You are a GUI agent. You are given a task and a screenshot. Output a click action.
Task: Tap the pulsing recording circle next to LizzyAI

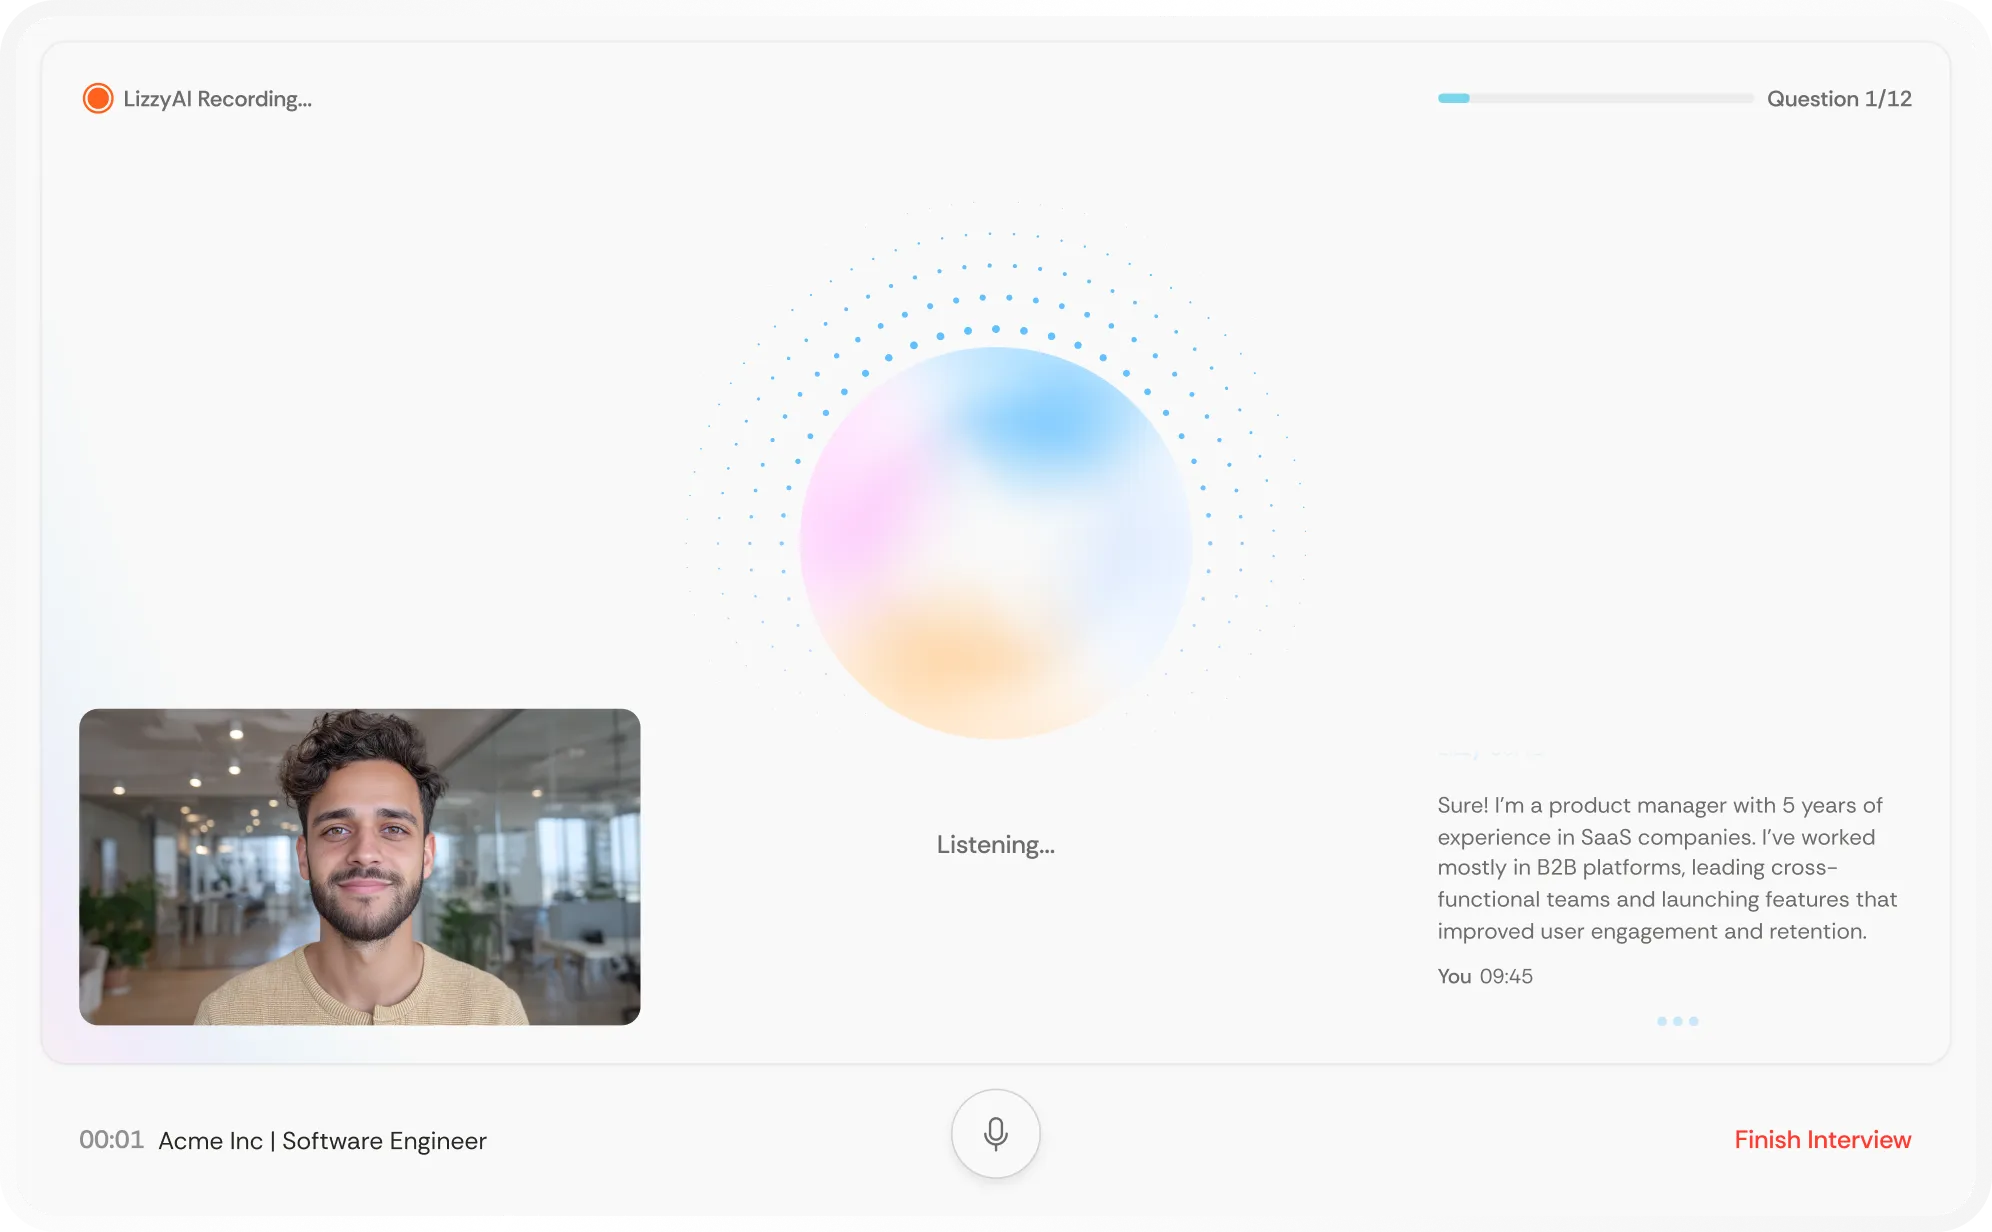pyautogui.click(x=97, y=98)
